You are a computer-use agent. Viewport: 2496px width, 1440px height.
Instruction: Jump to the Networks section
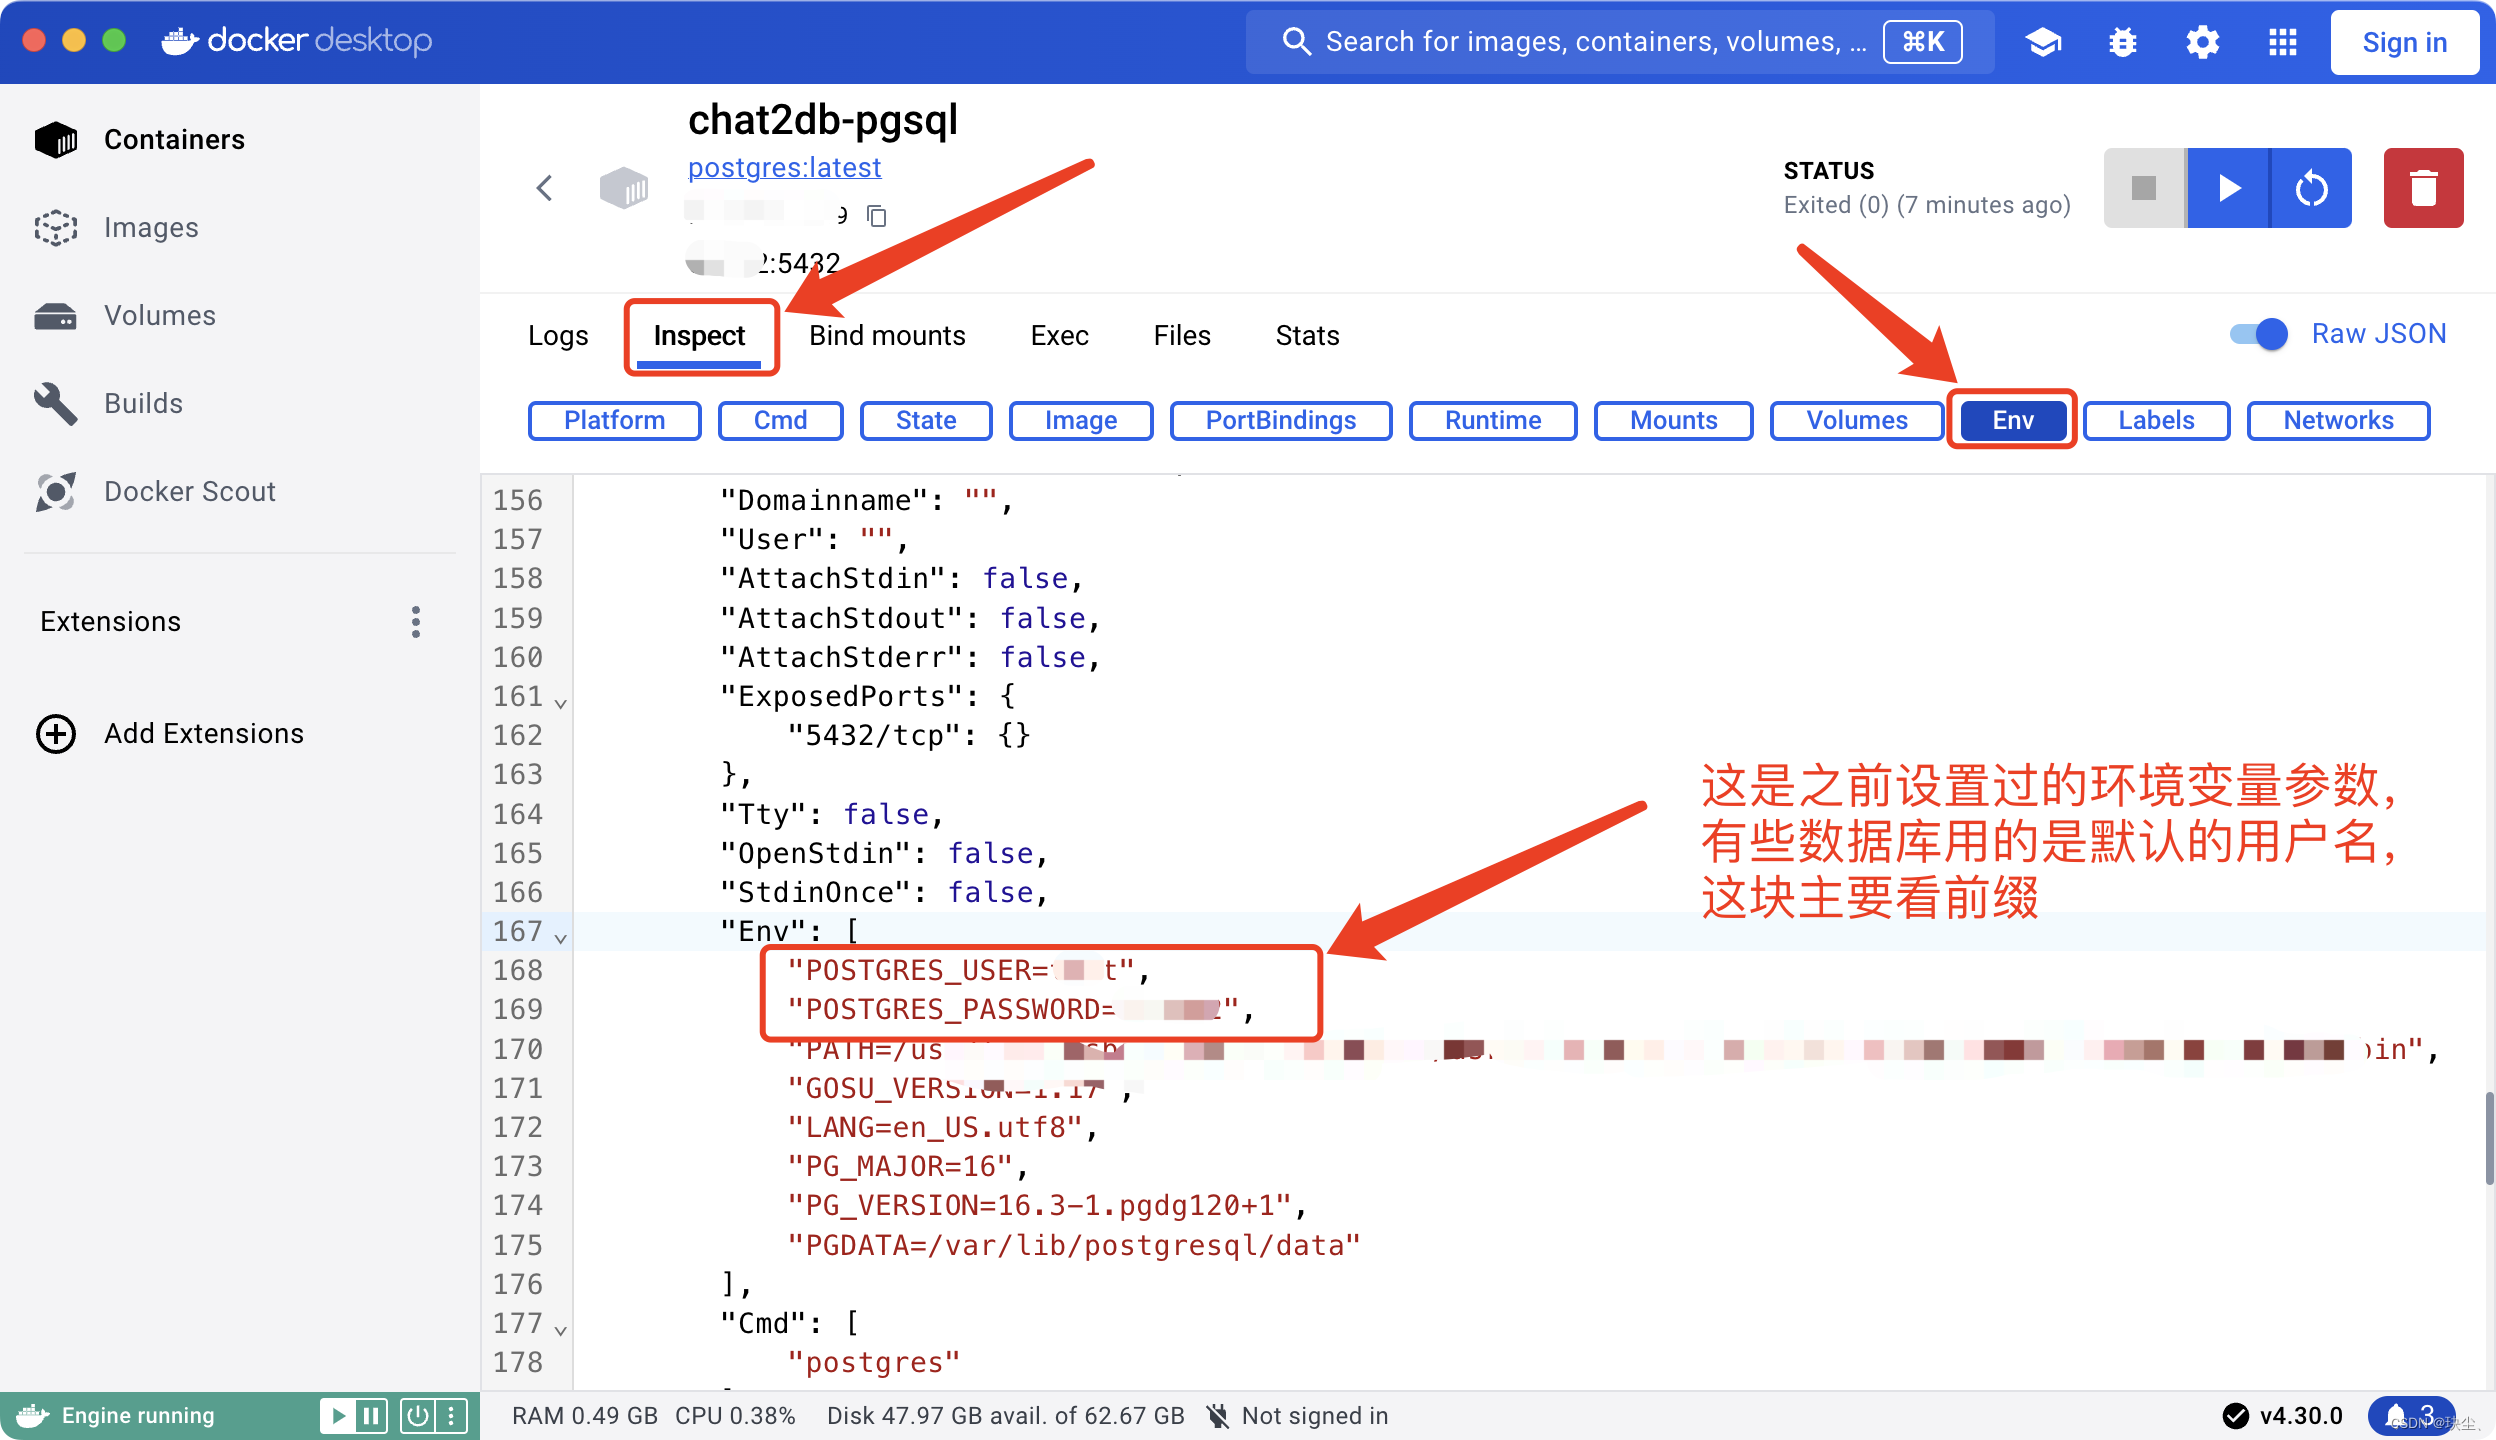coord(2338,420)
